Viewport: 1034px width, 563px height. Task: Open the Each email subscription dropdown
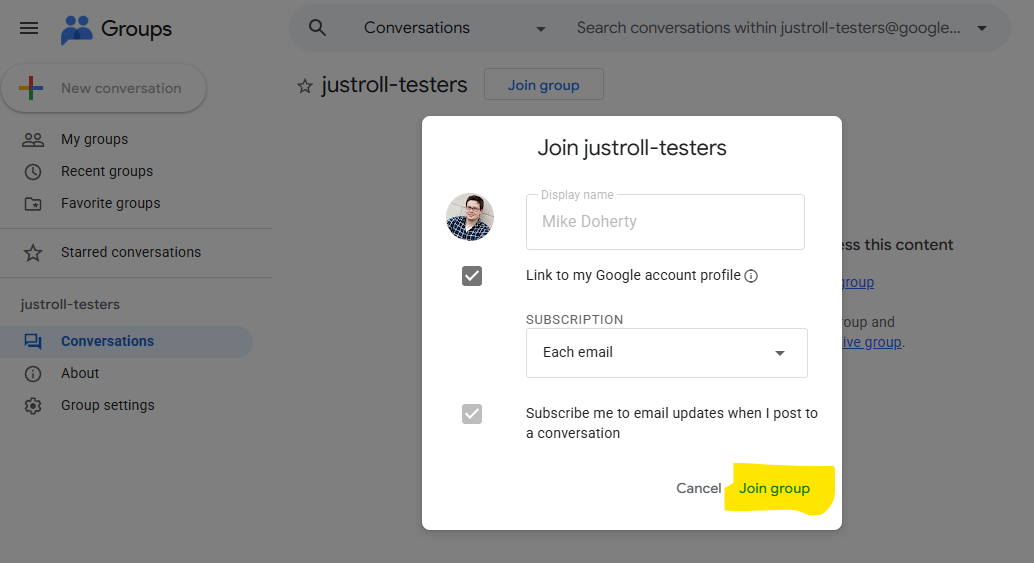coord(667,353)
